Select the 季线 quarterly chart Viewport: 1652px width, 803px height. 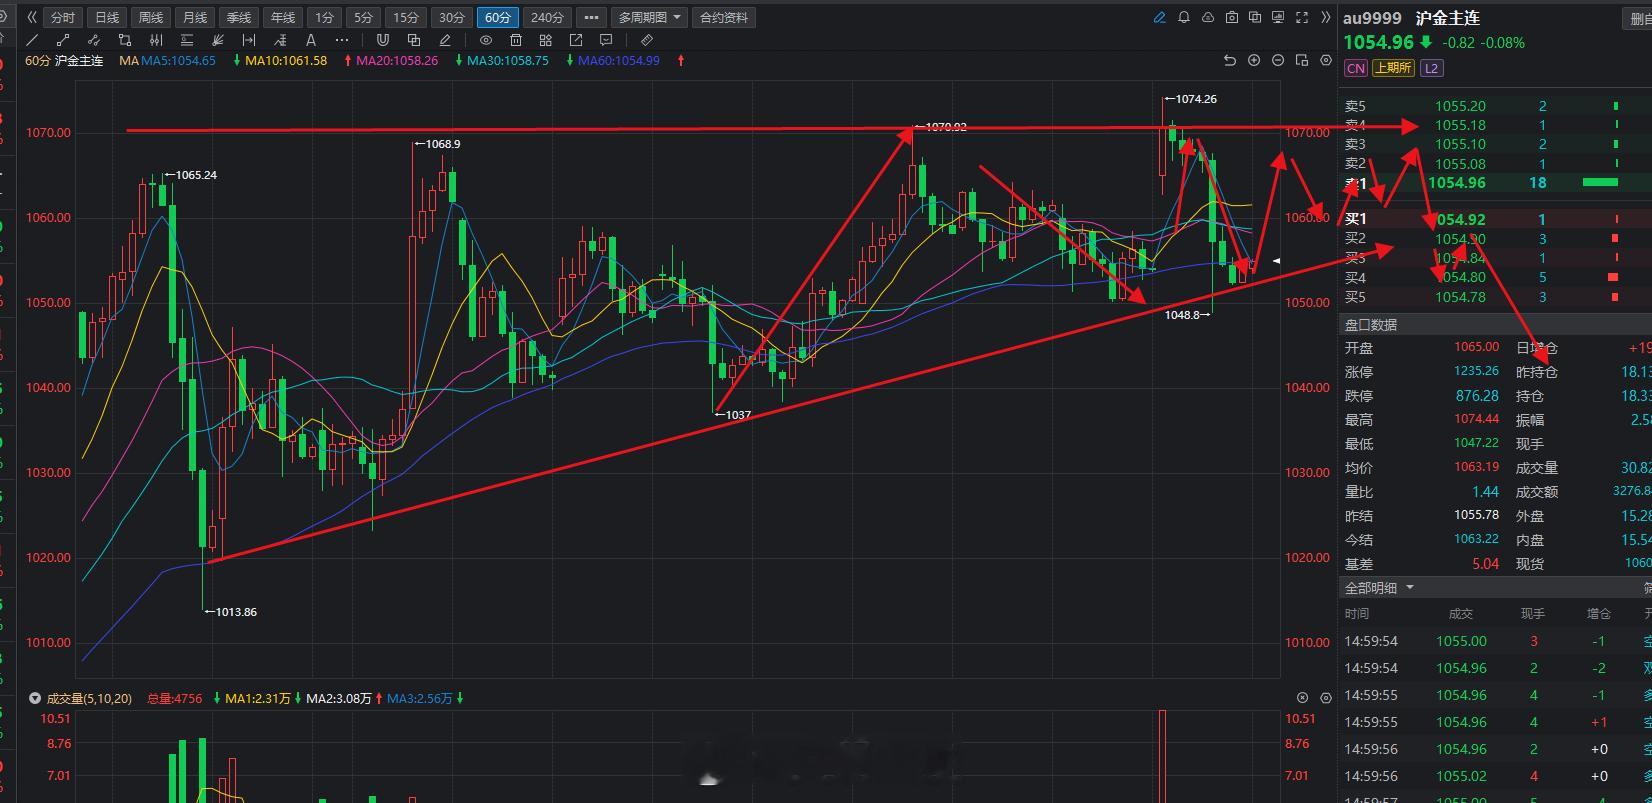click(x=238, y=17)
